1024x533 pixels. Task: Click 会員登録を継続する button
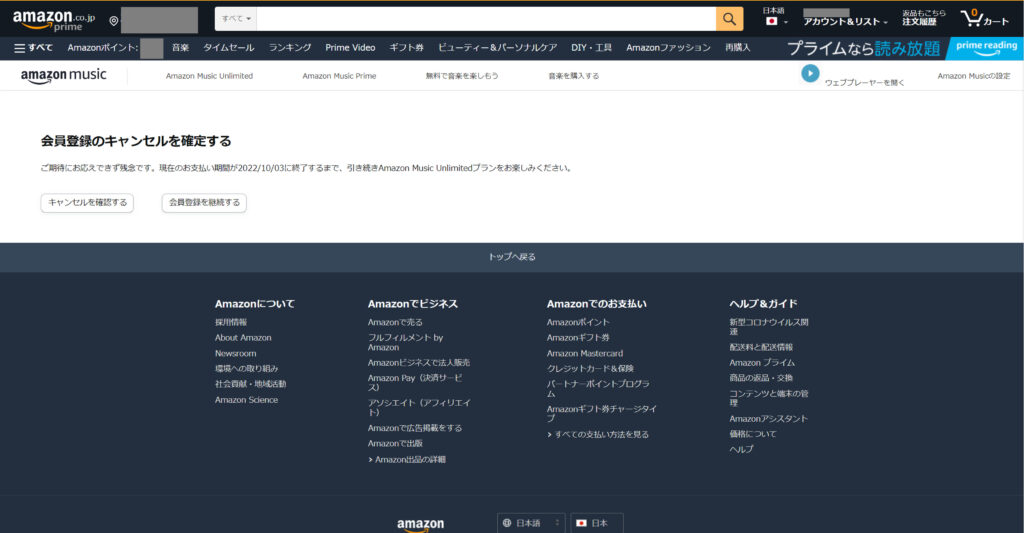(x=204, y=202)
